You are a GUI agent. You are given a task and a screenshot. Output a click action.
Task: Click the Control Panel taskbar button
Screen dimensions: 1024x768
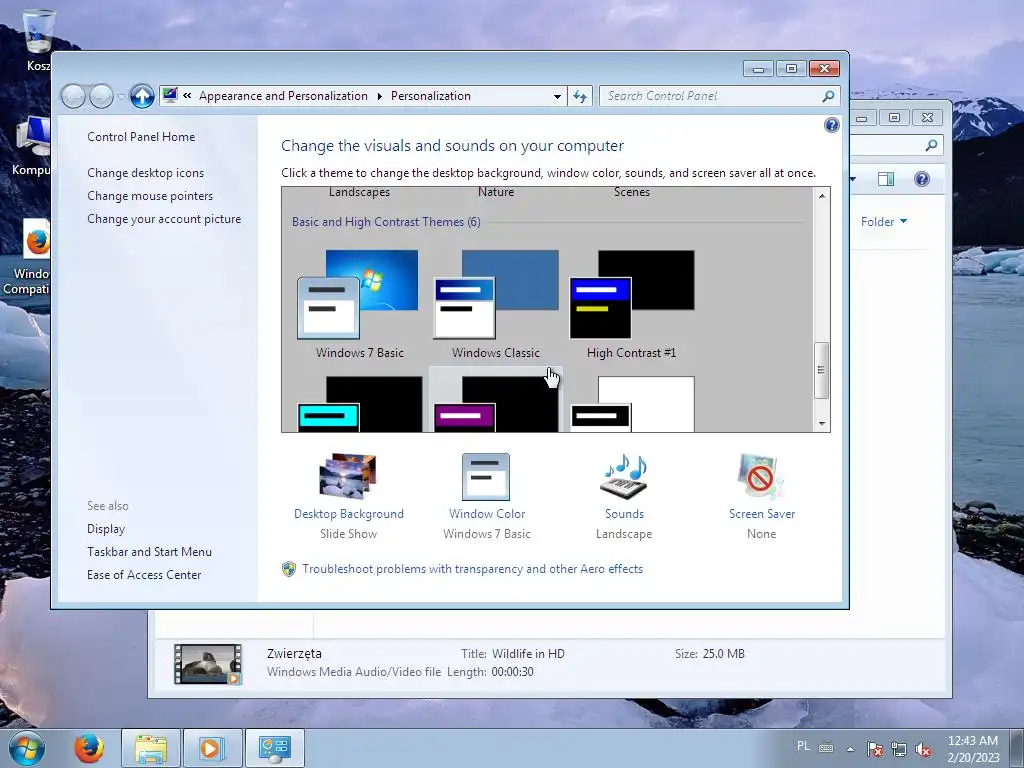click(274, 748)
